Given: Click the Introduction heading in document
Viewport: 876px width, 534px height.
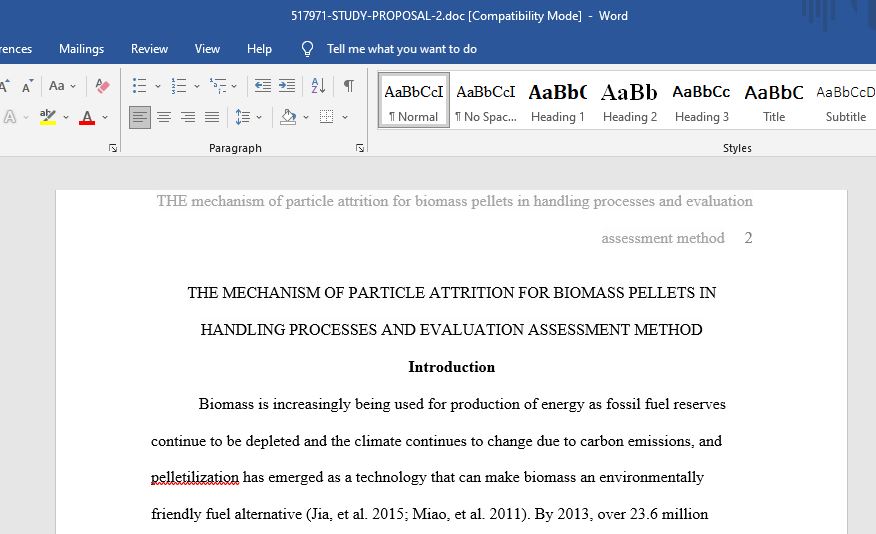Looking at the screenshot, I should click(451, 367).
